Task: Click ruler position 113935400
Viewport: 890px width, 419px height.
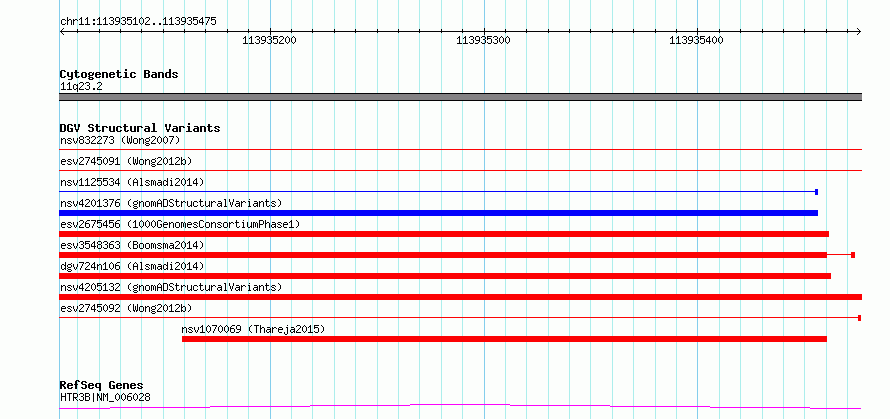Action: (x=696, y=40)
